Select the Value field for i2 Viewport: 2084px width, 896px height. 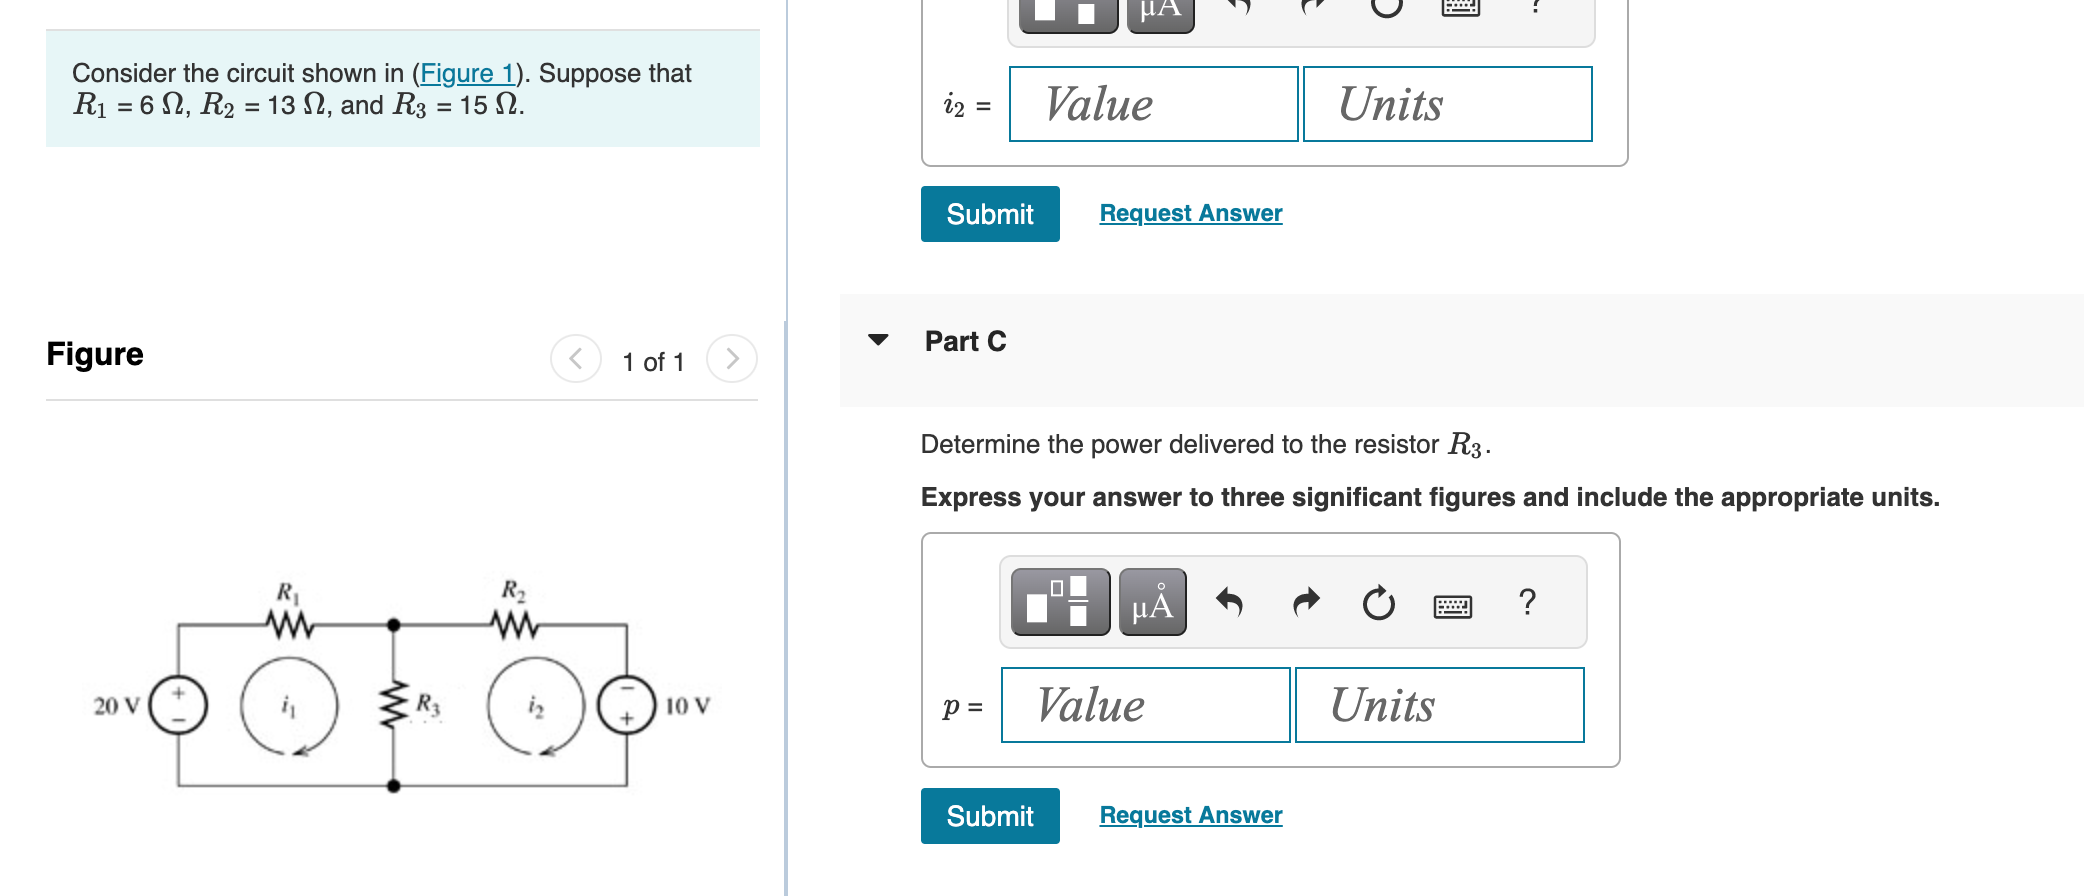point(1152,104)
